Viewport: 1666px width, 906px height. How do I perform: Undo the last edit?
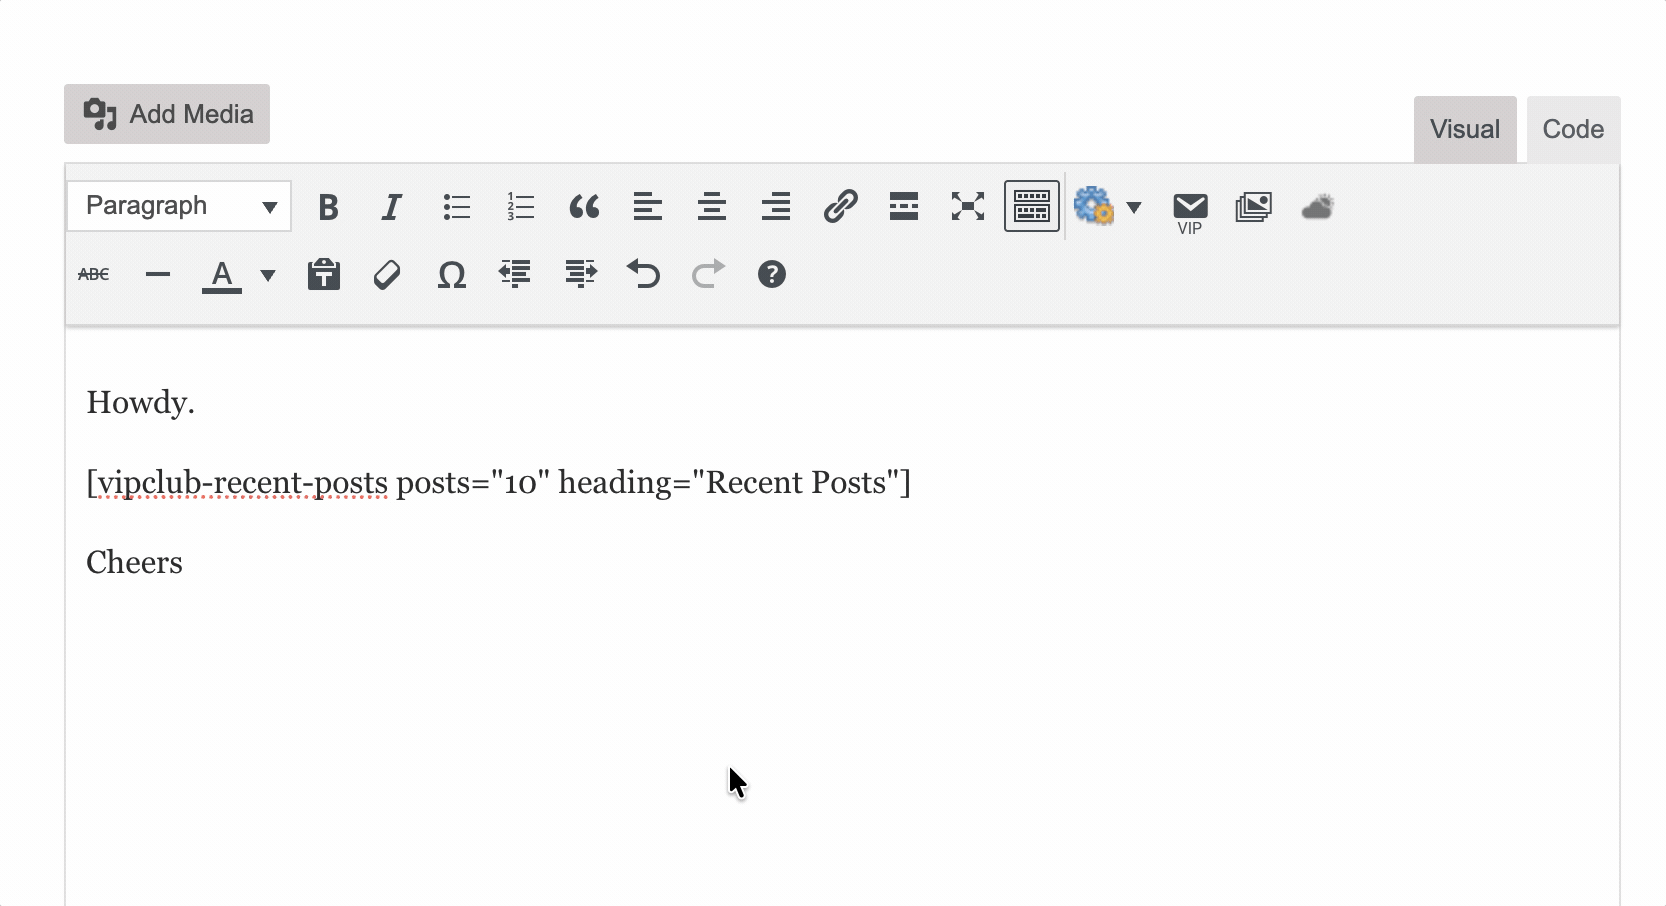click(x=644, y=274)
